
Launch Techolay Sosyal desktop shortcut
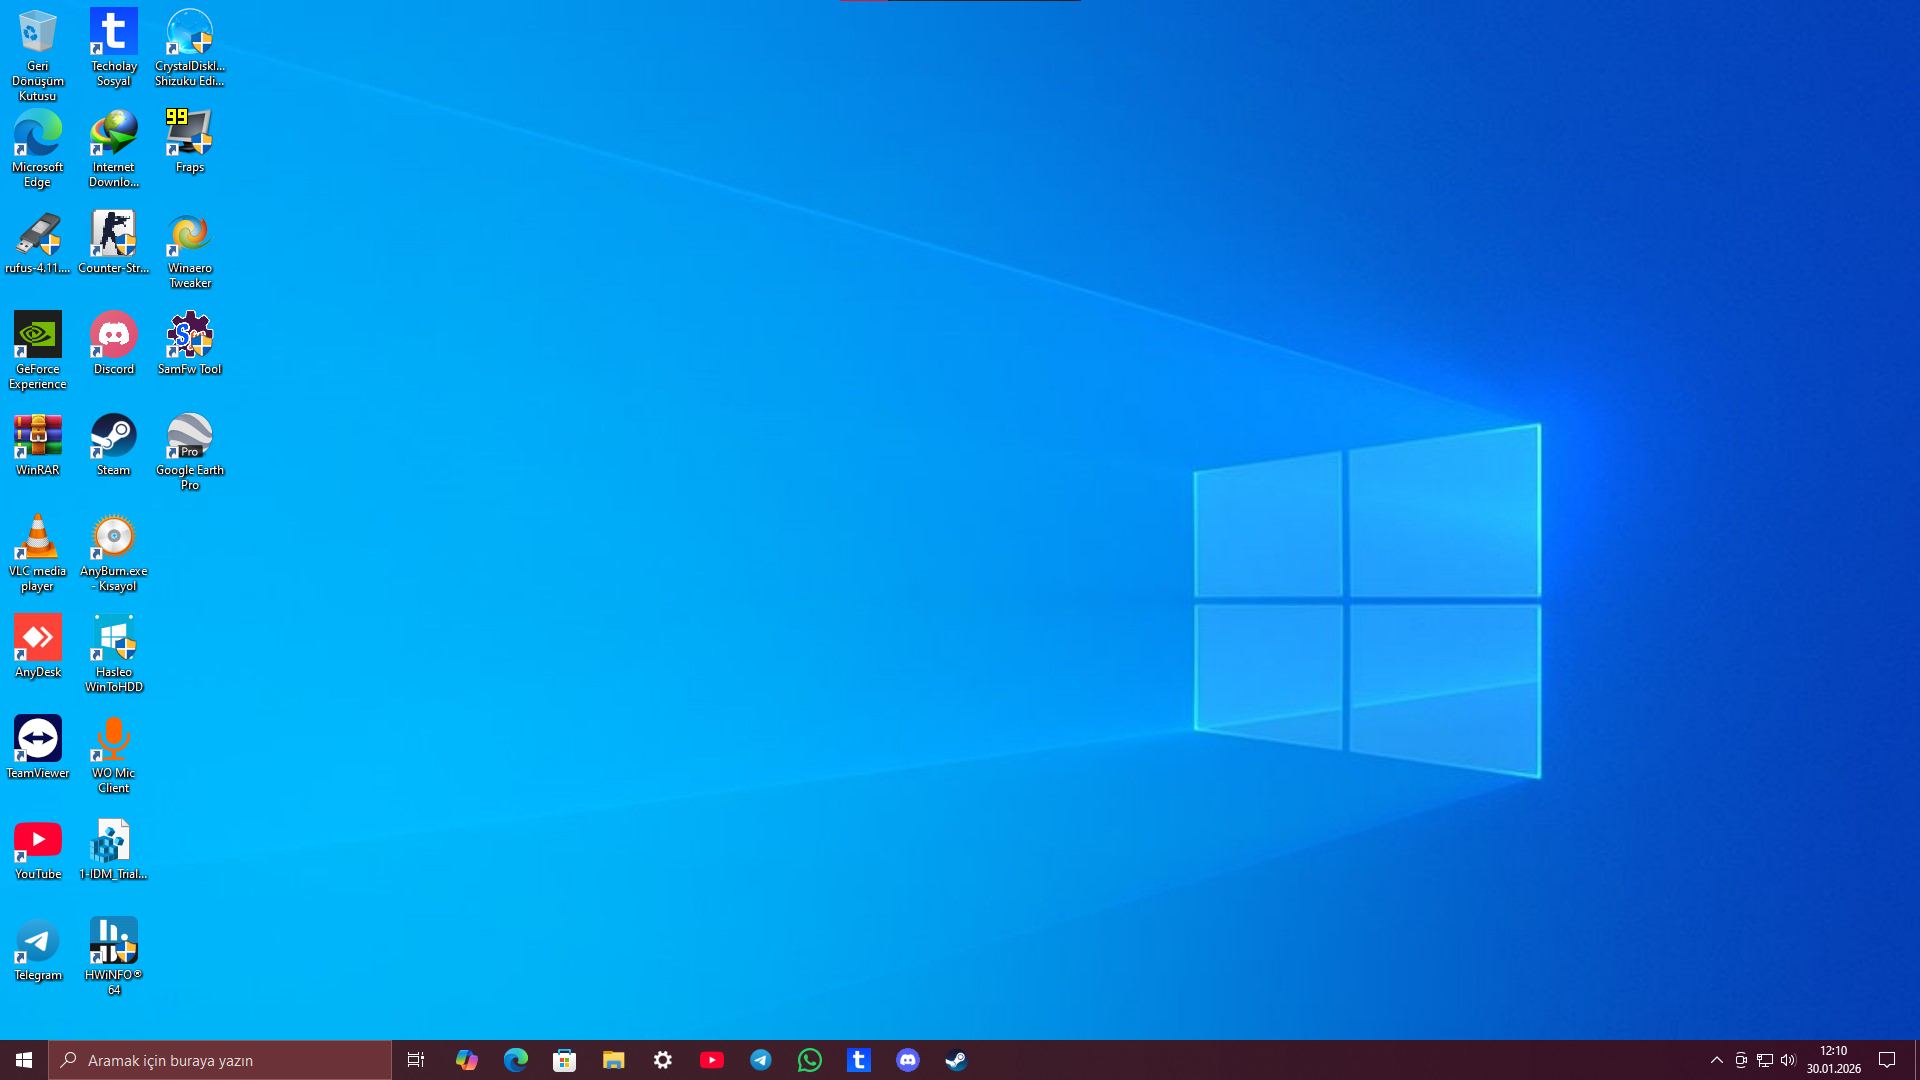114,48
